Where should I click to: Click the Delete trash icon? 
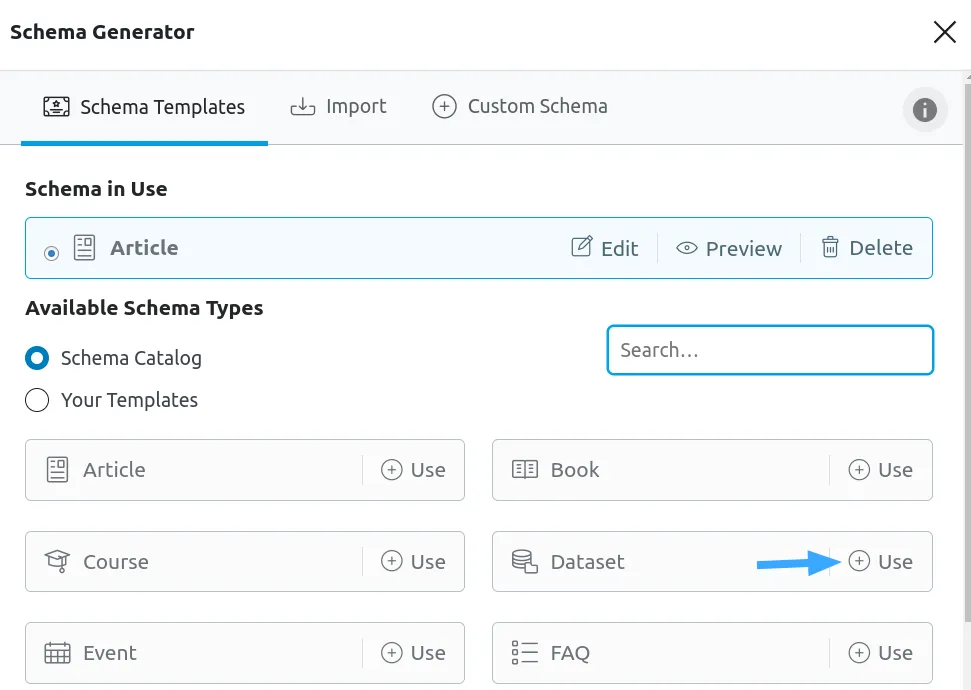coord(831,248)
